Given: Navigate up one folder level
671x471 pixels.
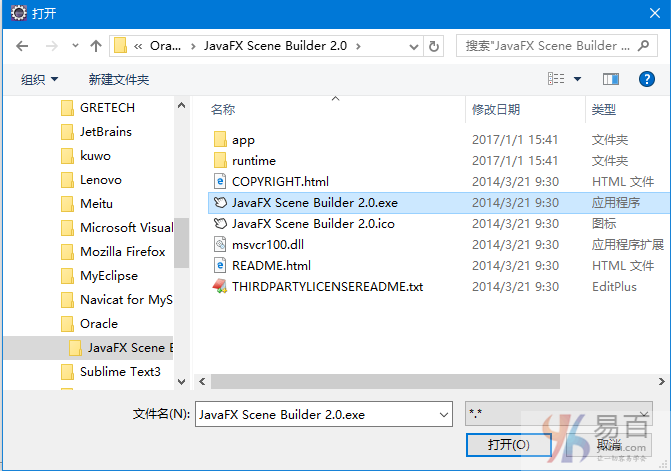Looking at the screenshot, I should (96, 46).
